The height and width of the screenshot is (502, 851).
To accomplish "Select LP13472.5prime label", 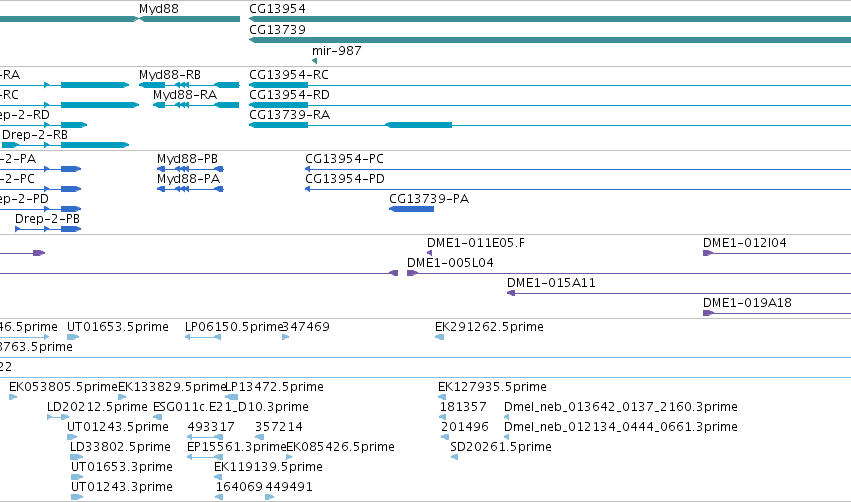I will (x=275, y=387).
